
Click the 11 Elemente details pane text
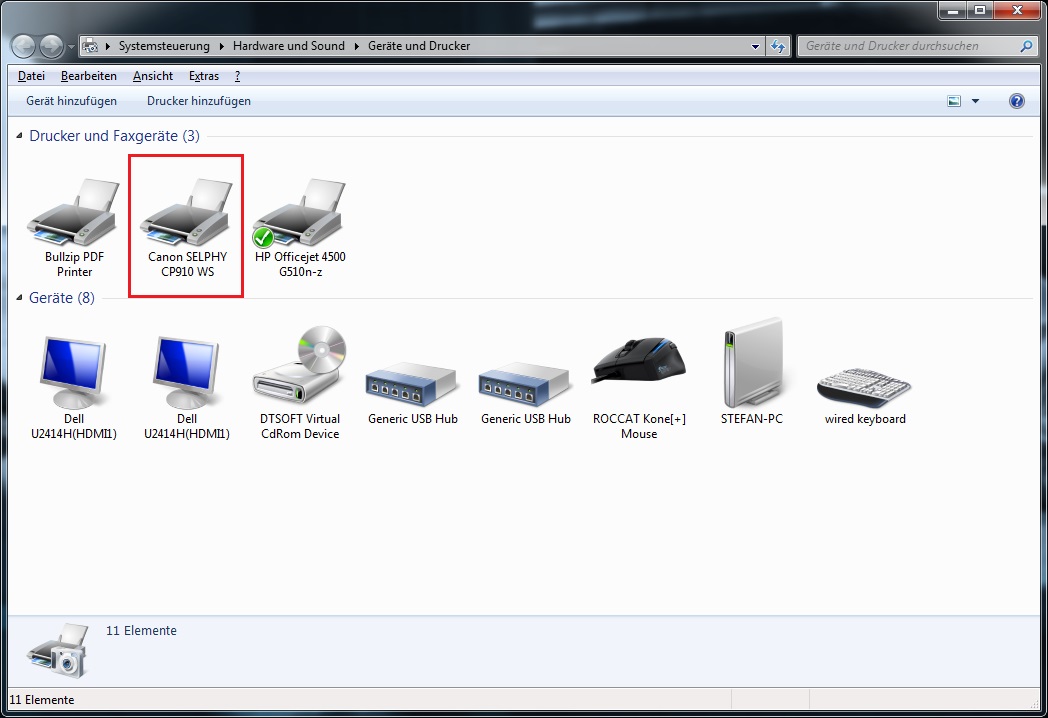pos(141,630)
